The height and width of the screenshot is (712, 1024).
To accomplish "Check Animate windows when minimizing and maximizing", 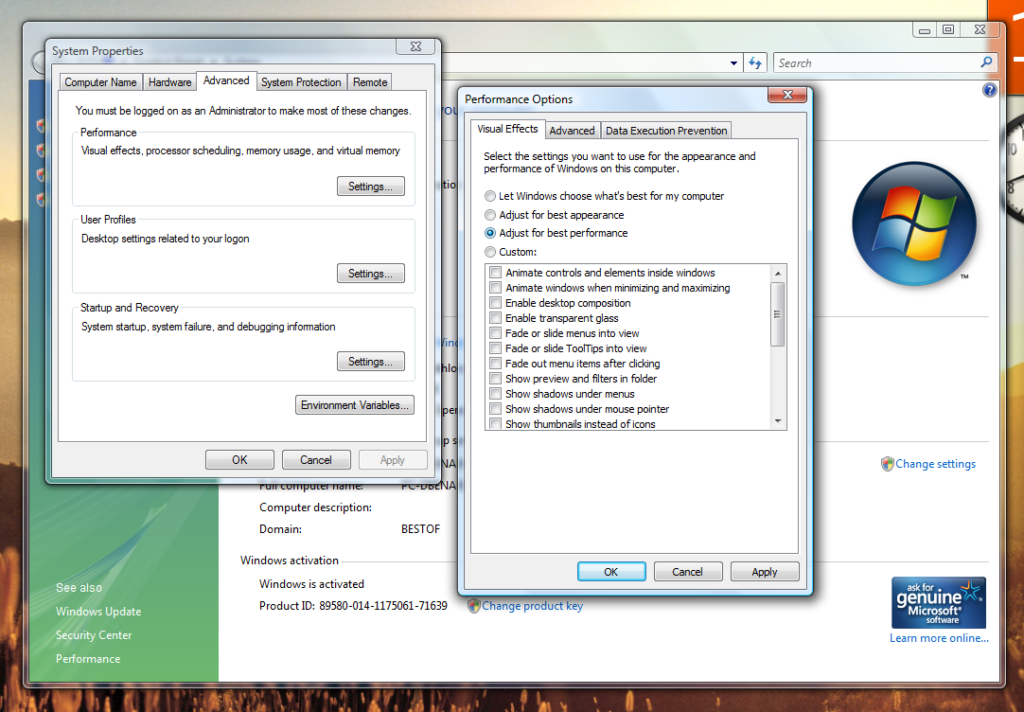I will 496,287.
